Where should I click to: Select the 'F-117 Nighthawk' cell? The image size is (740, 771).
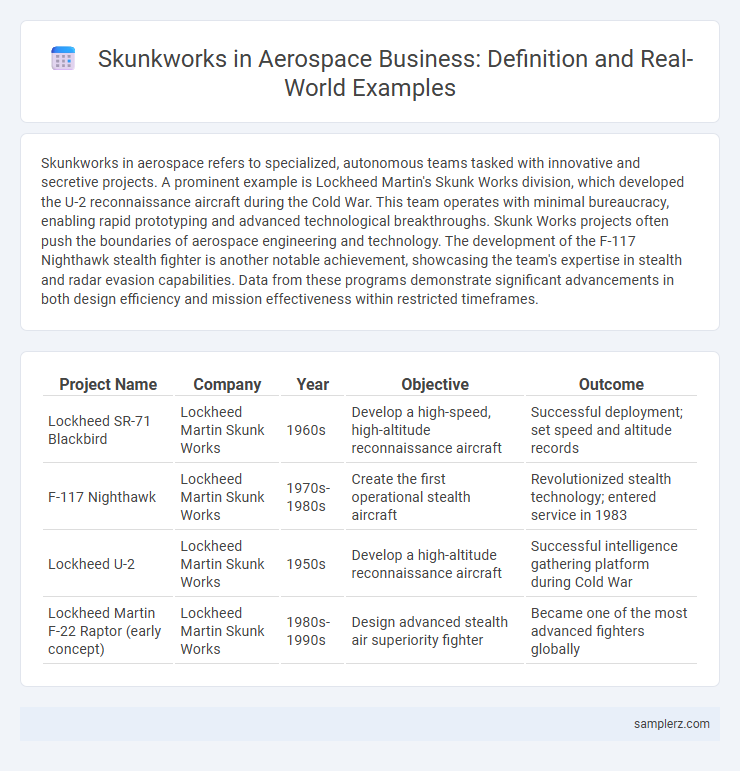[x=108, y=497]
